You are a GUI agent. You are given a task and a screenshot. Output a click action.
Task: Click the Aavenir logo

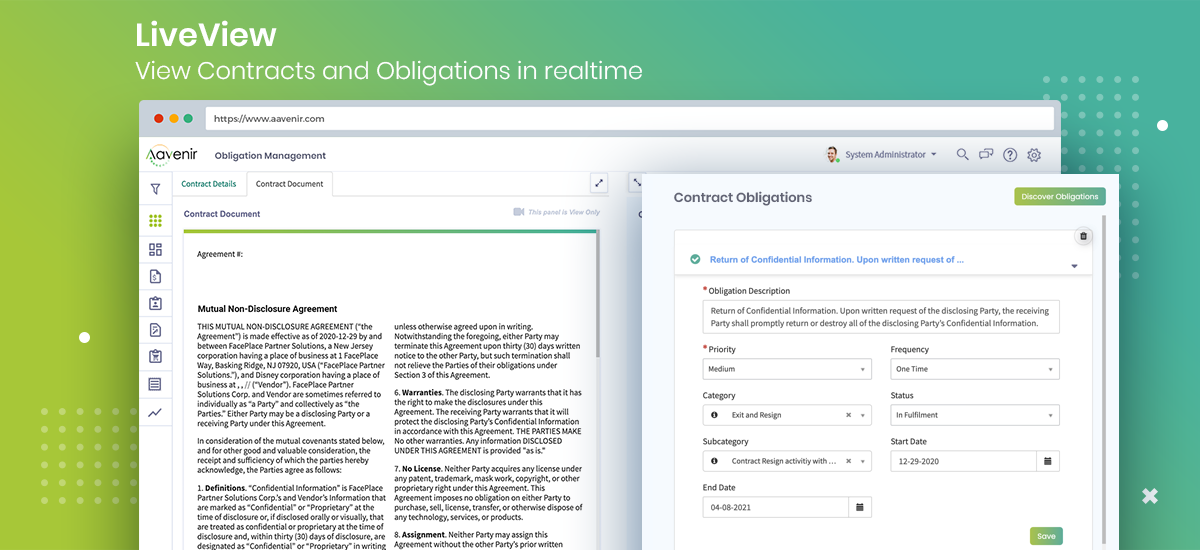click(172, 155)
